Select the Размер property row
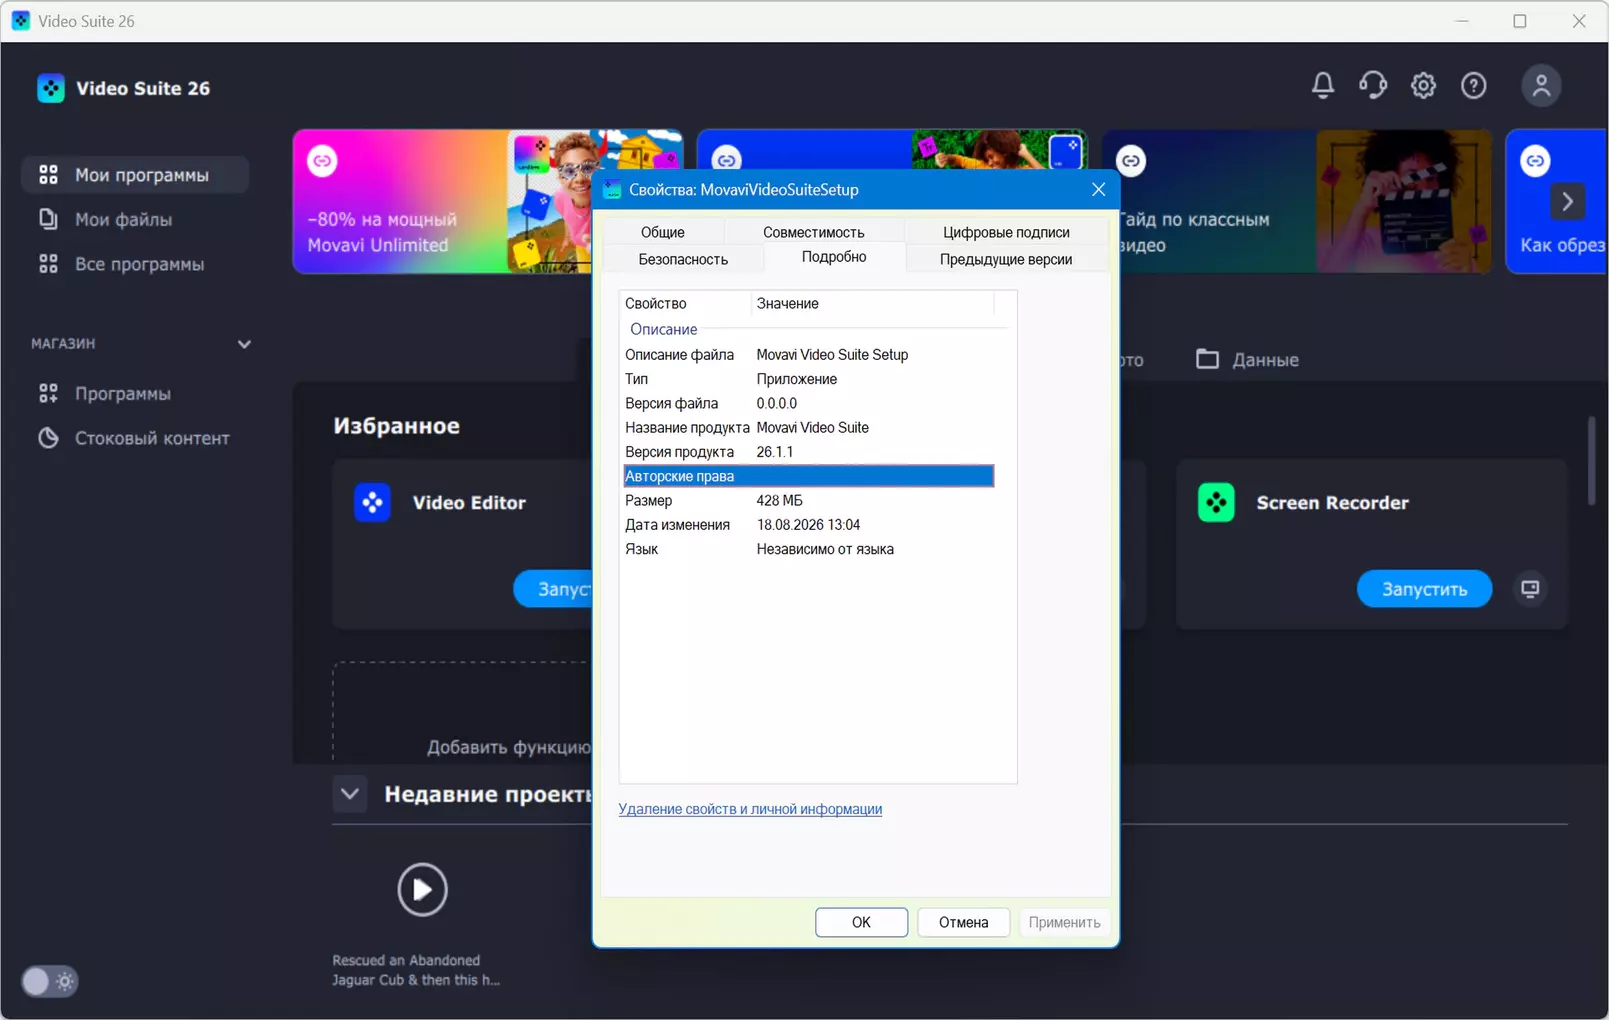The image size is (1609, 1020). click(x=808, y=500)
